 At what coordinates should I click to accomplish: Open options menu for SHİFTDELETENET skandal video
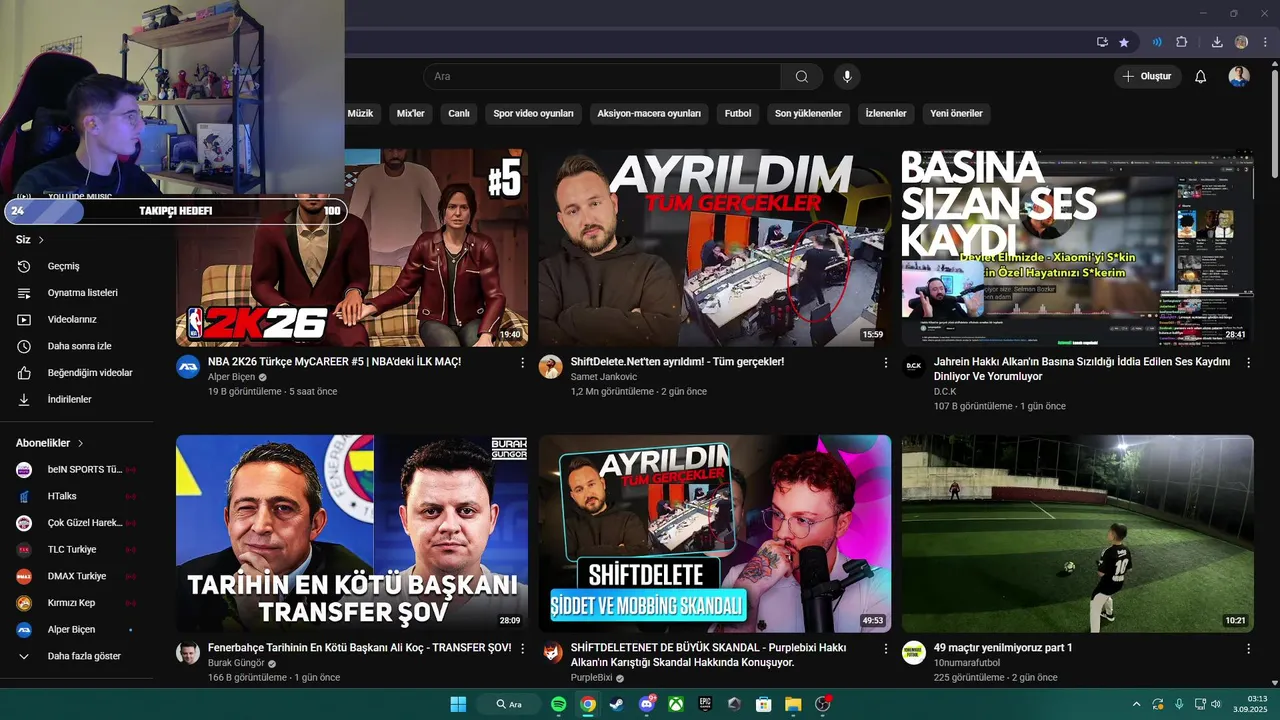pyautogui.click(x=885, y=649)
